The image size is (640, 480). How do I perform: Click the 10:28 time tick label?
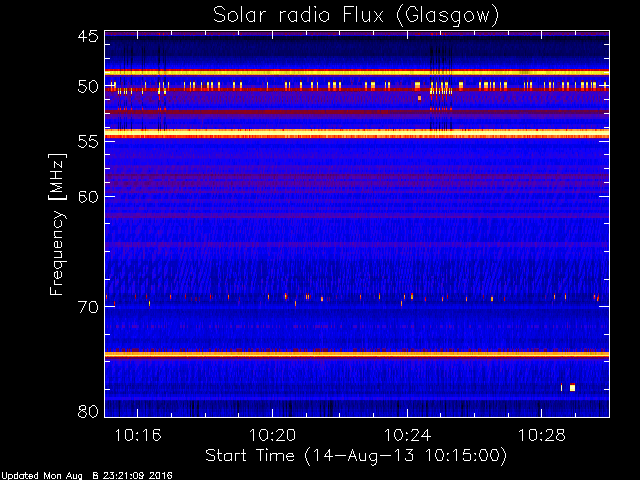point(542,436)
